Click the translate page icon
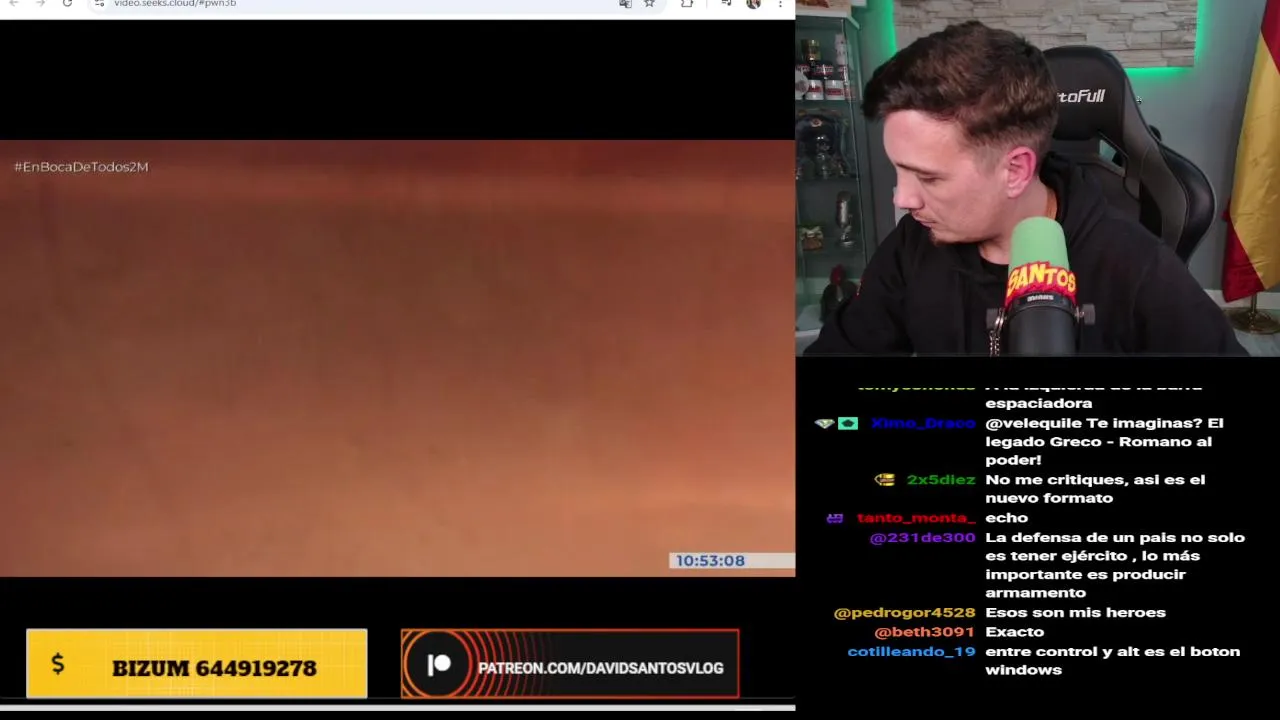The image size is (1280, 720). coord(625,4)
